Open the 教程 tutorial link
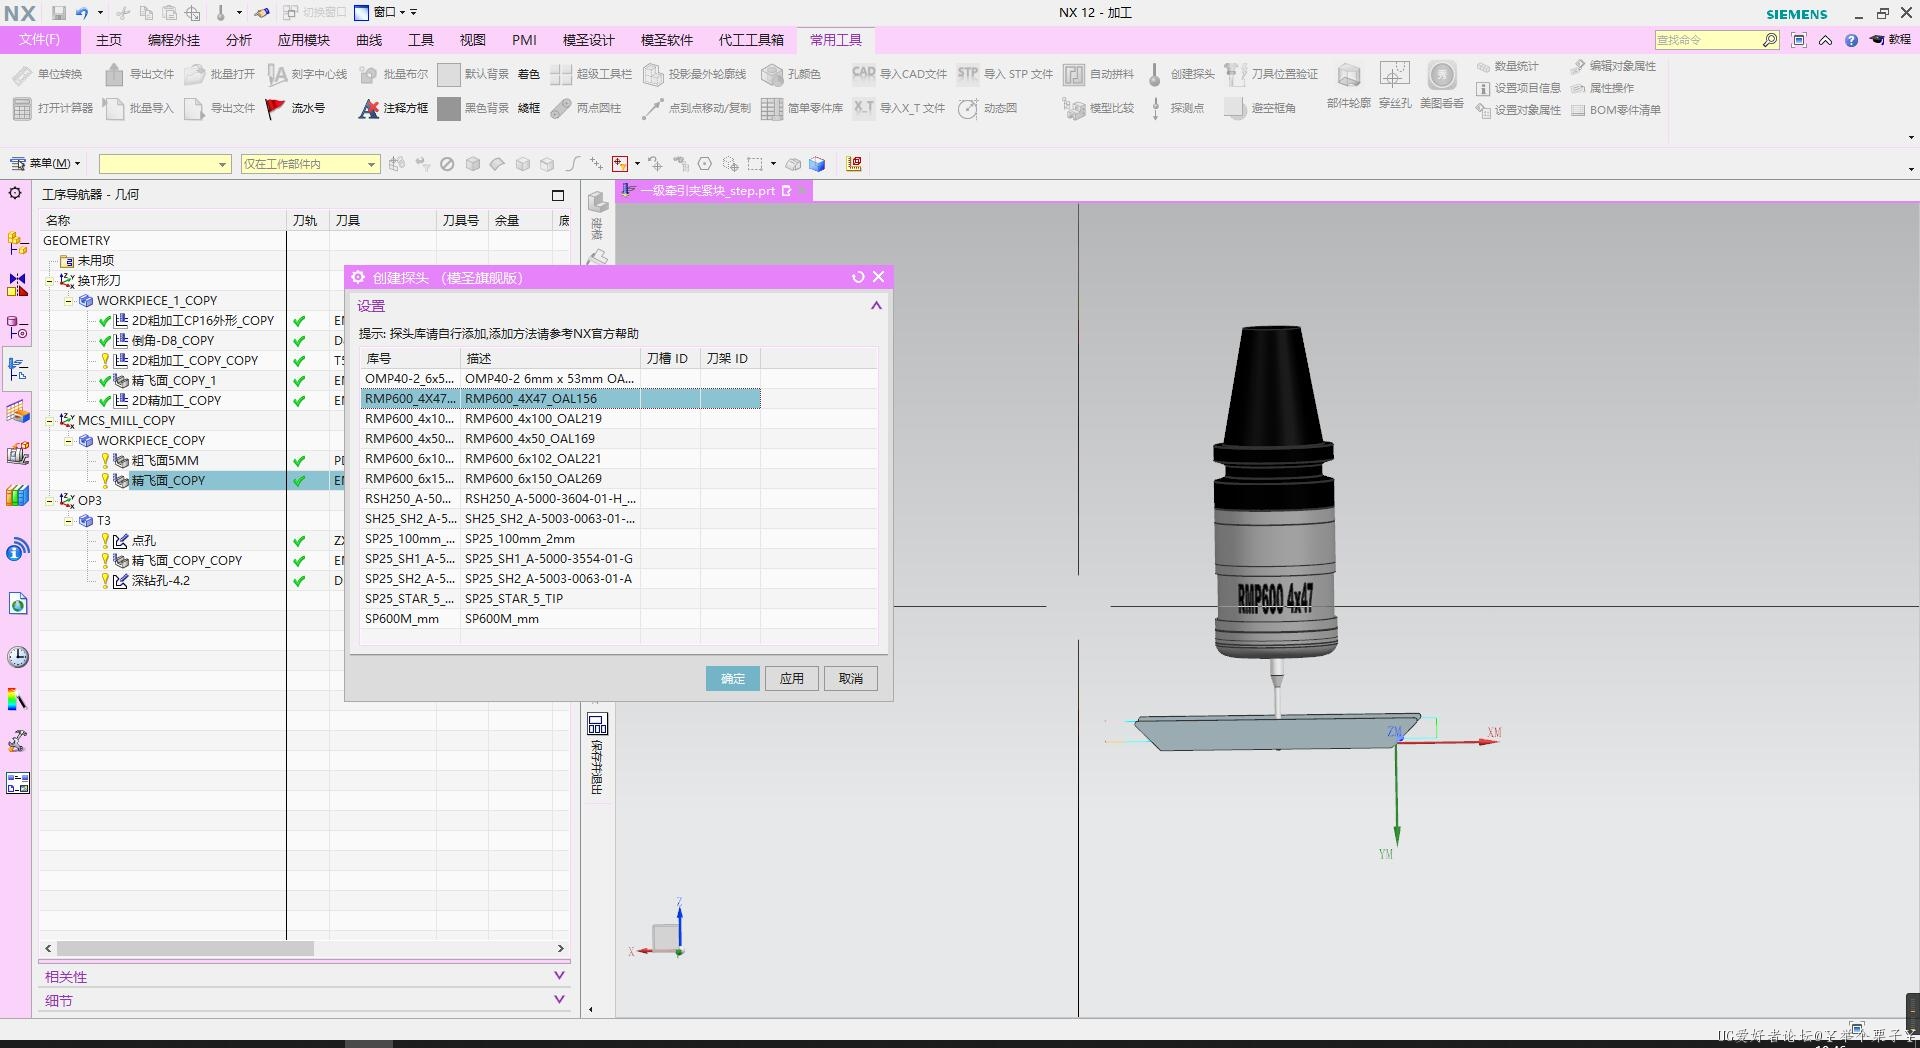 1891,40
